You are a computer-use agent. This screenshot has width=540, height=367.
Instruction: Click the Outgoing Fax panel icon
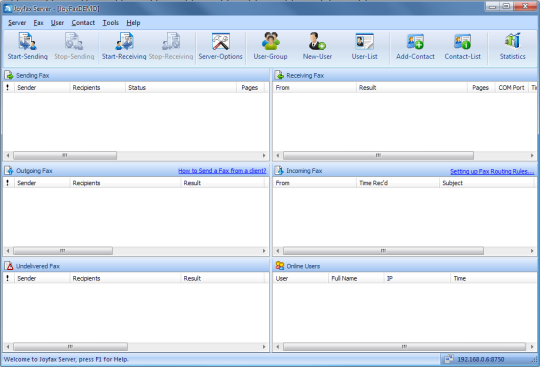[x=9, y=170]
